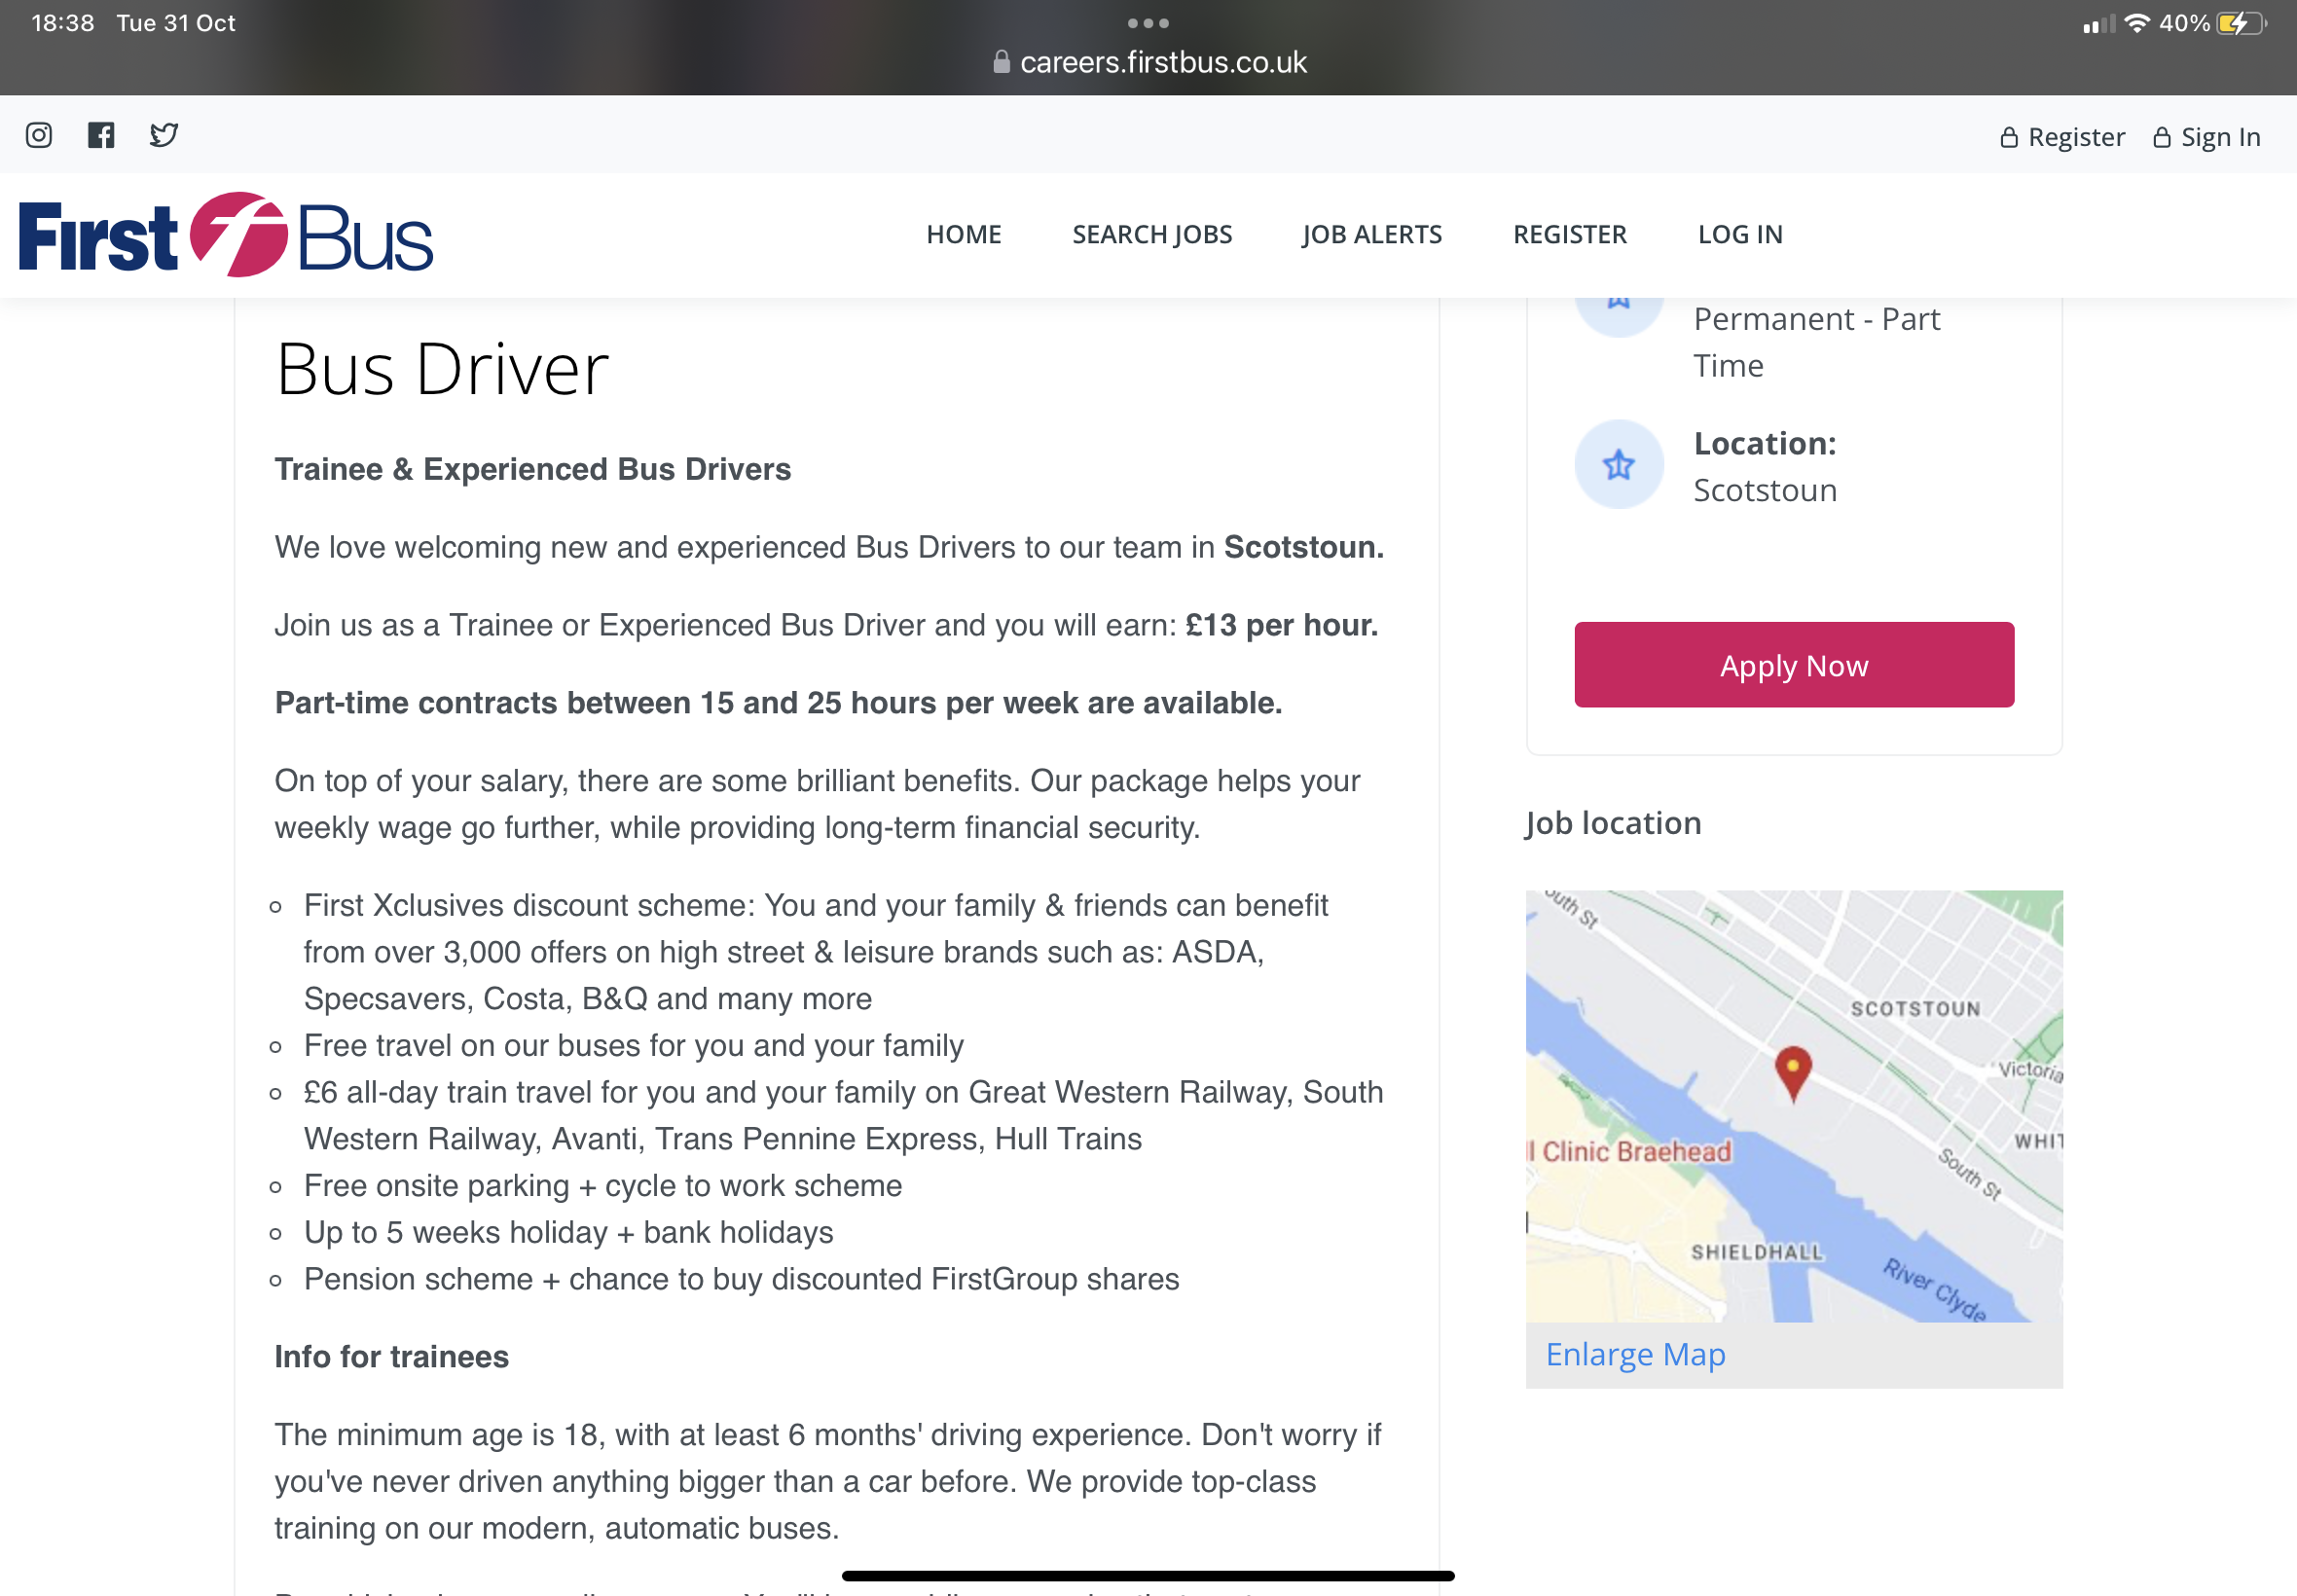Click the Enlarge Map link
Screen dimensions: 2297x1596
(1635, 1354)
